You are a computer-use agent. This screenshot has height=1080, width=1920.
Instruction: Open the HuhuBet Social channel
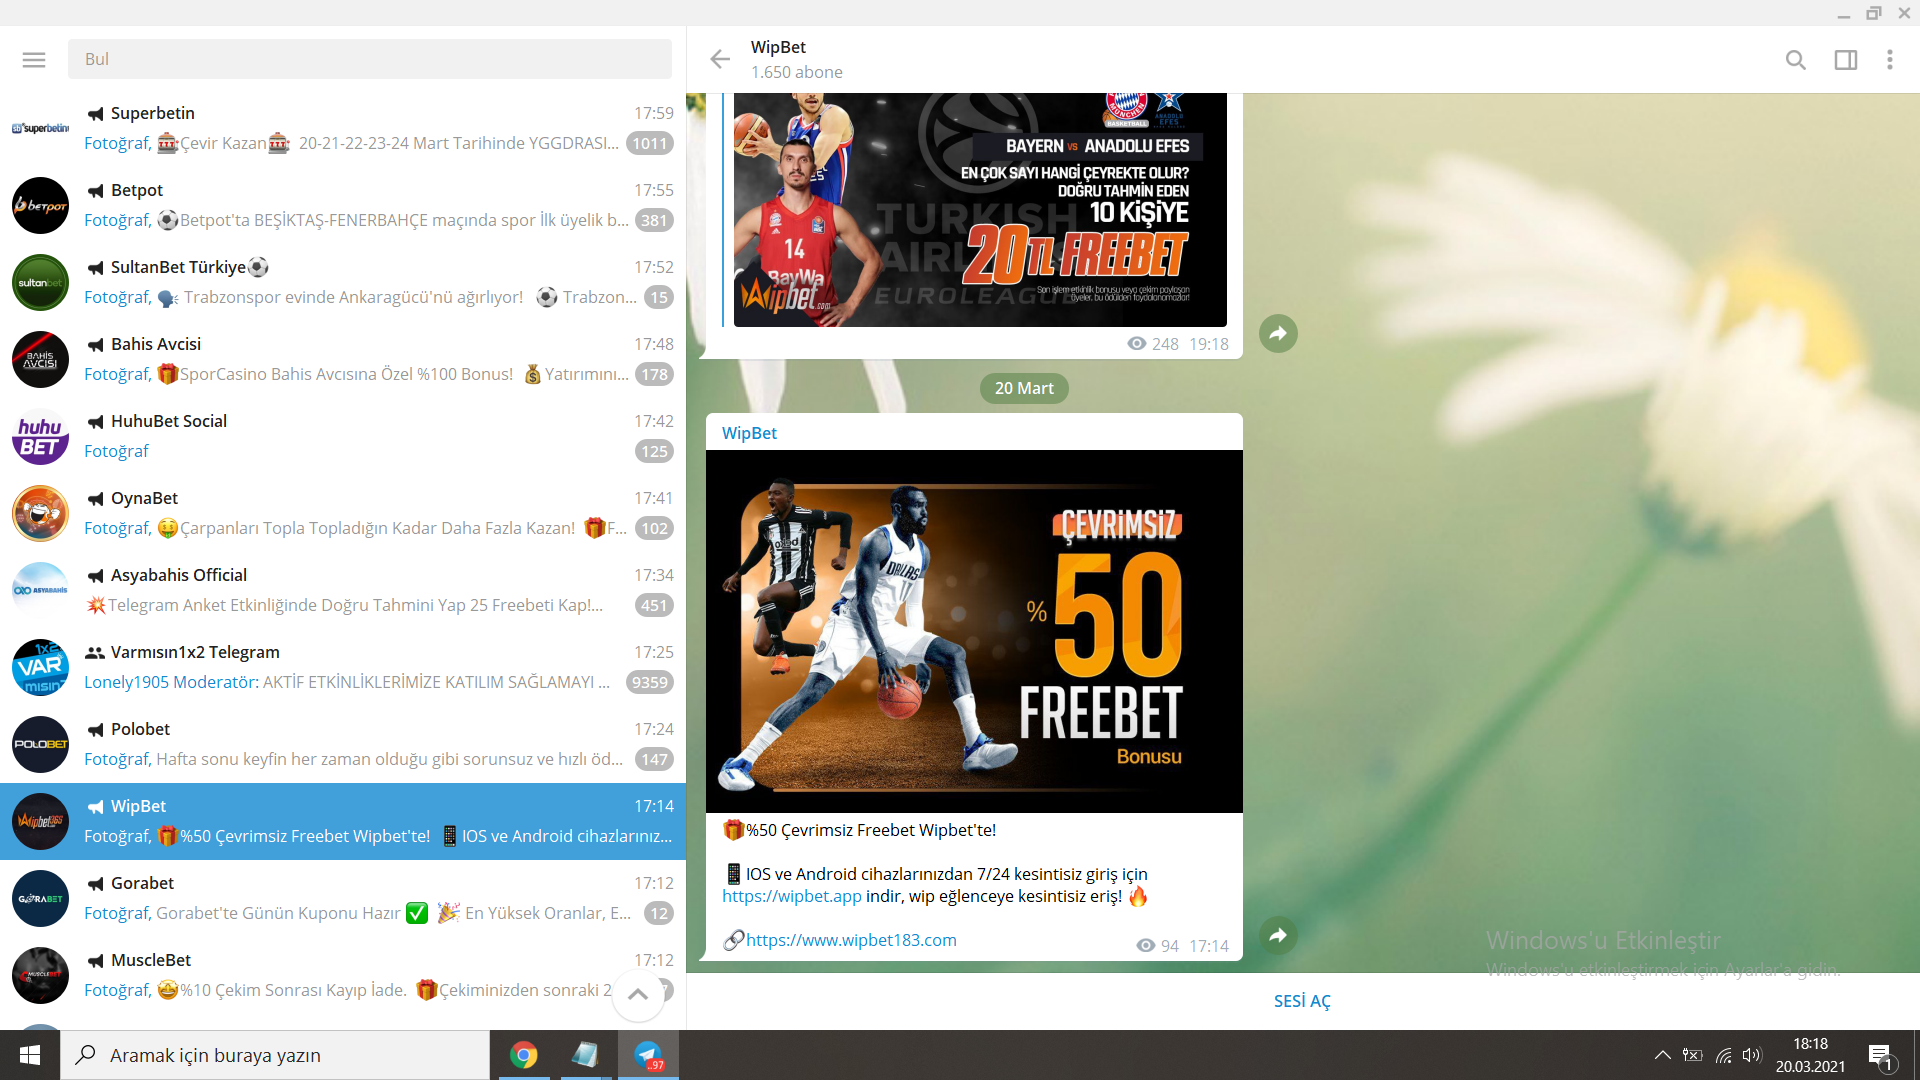click(x=343, y=436)
